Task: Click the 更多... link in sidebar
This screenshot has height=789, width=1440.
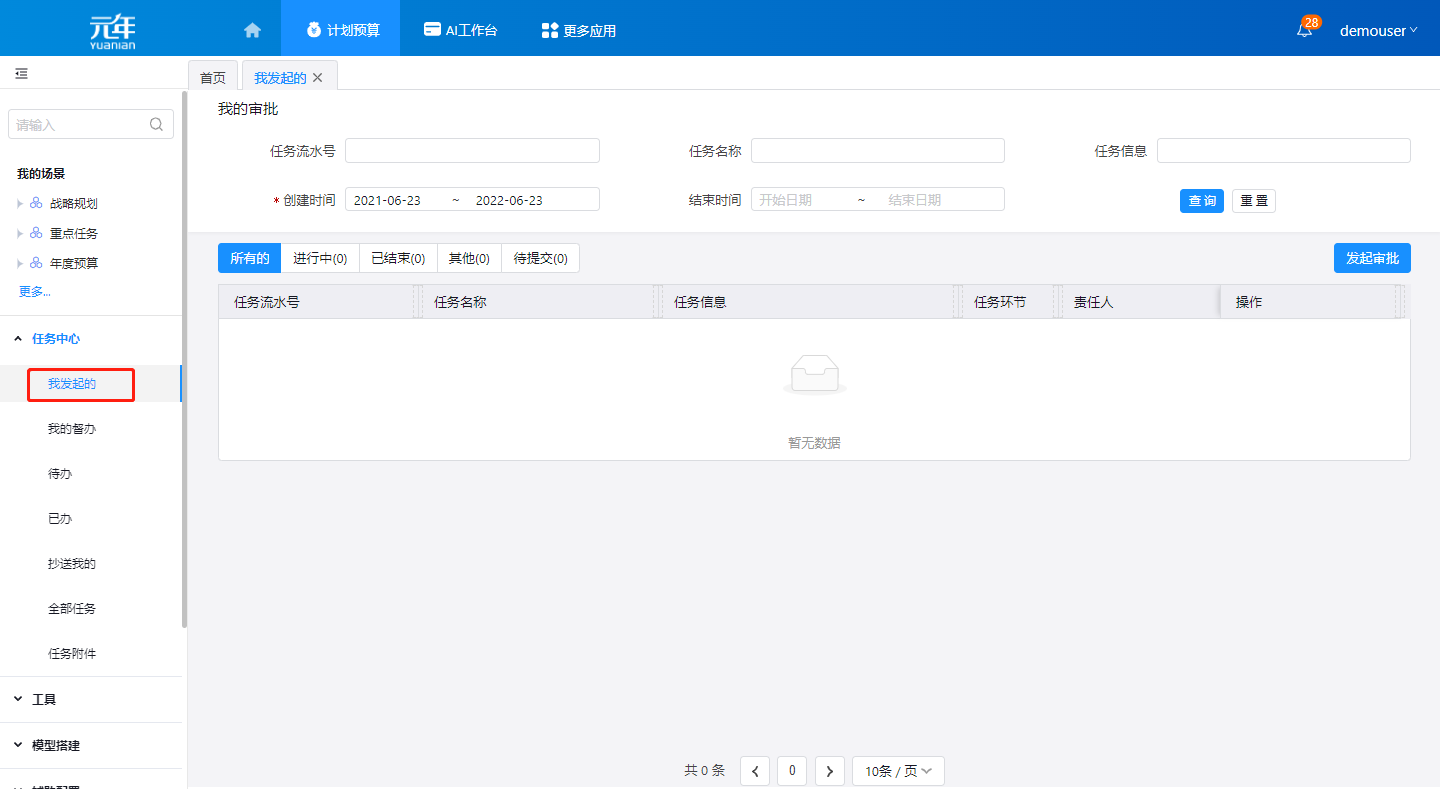Action: tap(34, 292)
